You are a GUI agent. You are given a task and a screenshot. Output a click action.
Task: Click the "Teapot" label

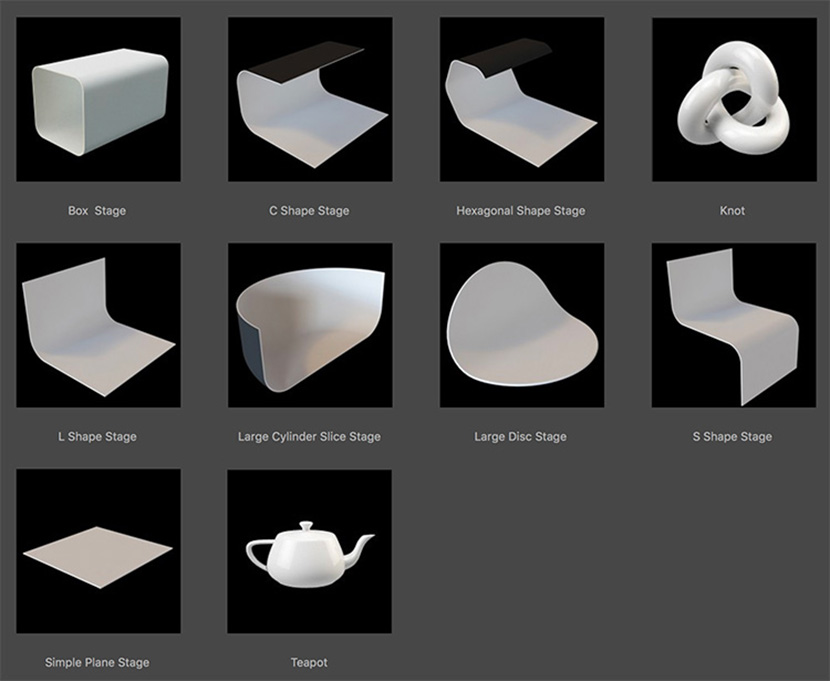click(x=309, y=662)
